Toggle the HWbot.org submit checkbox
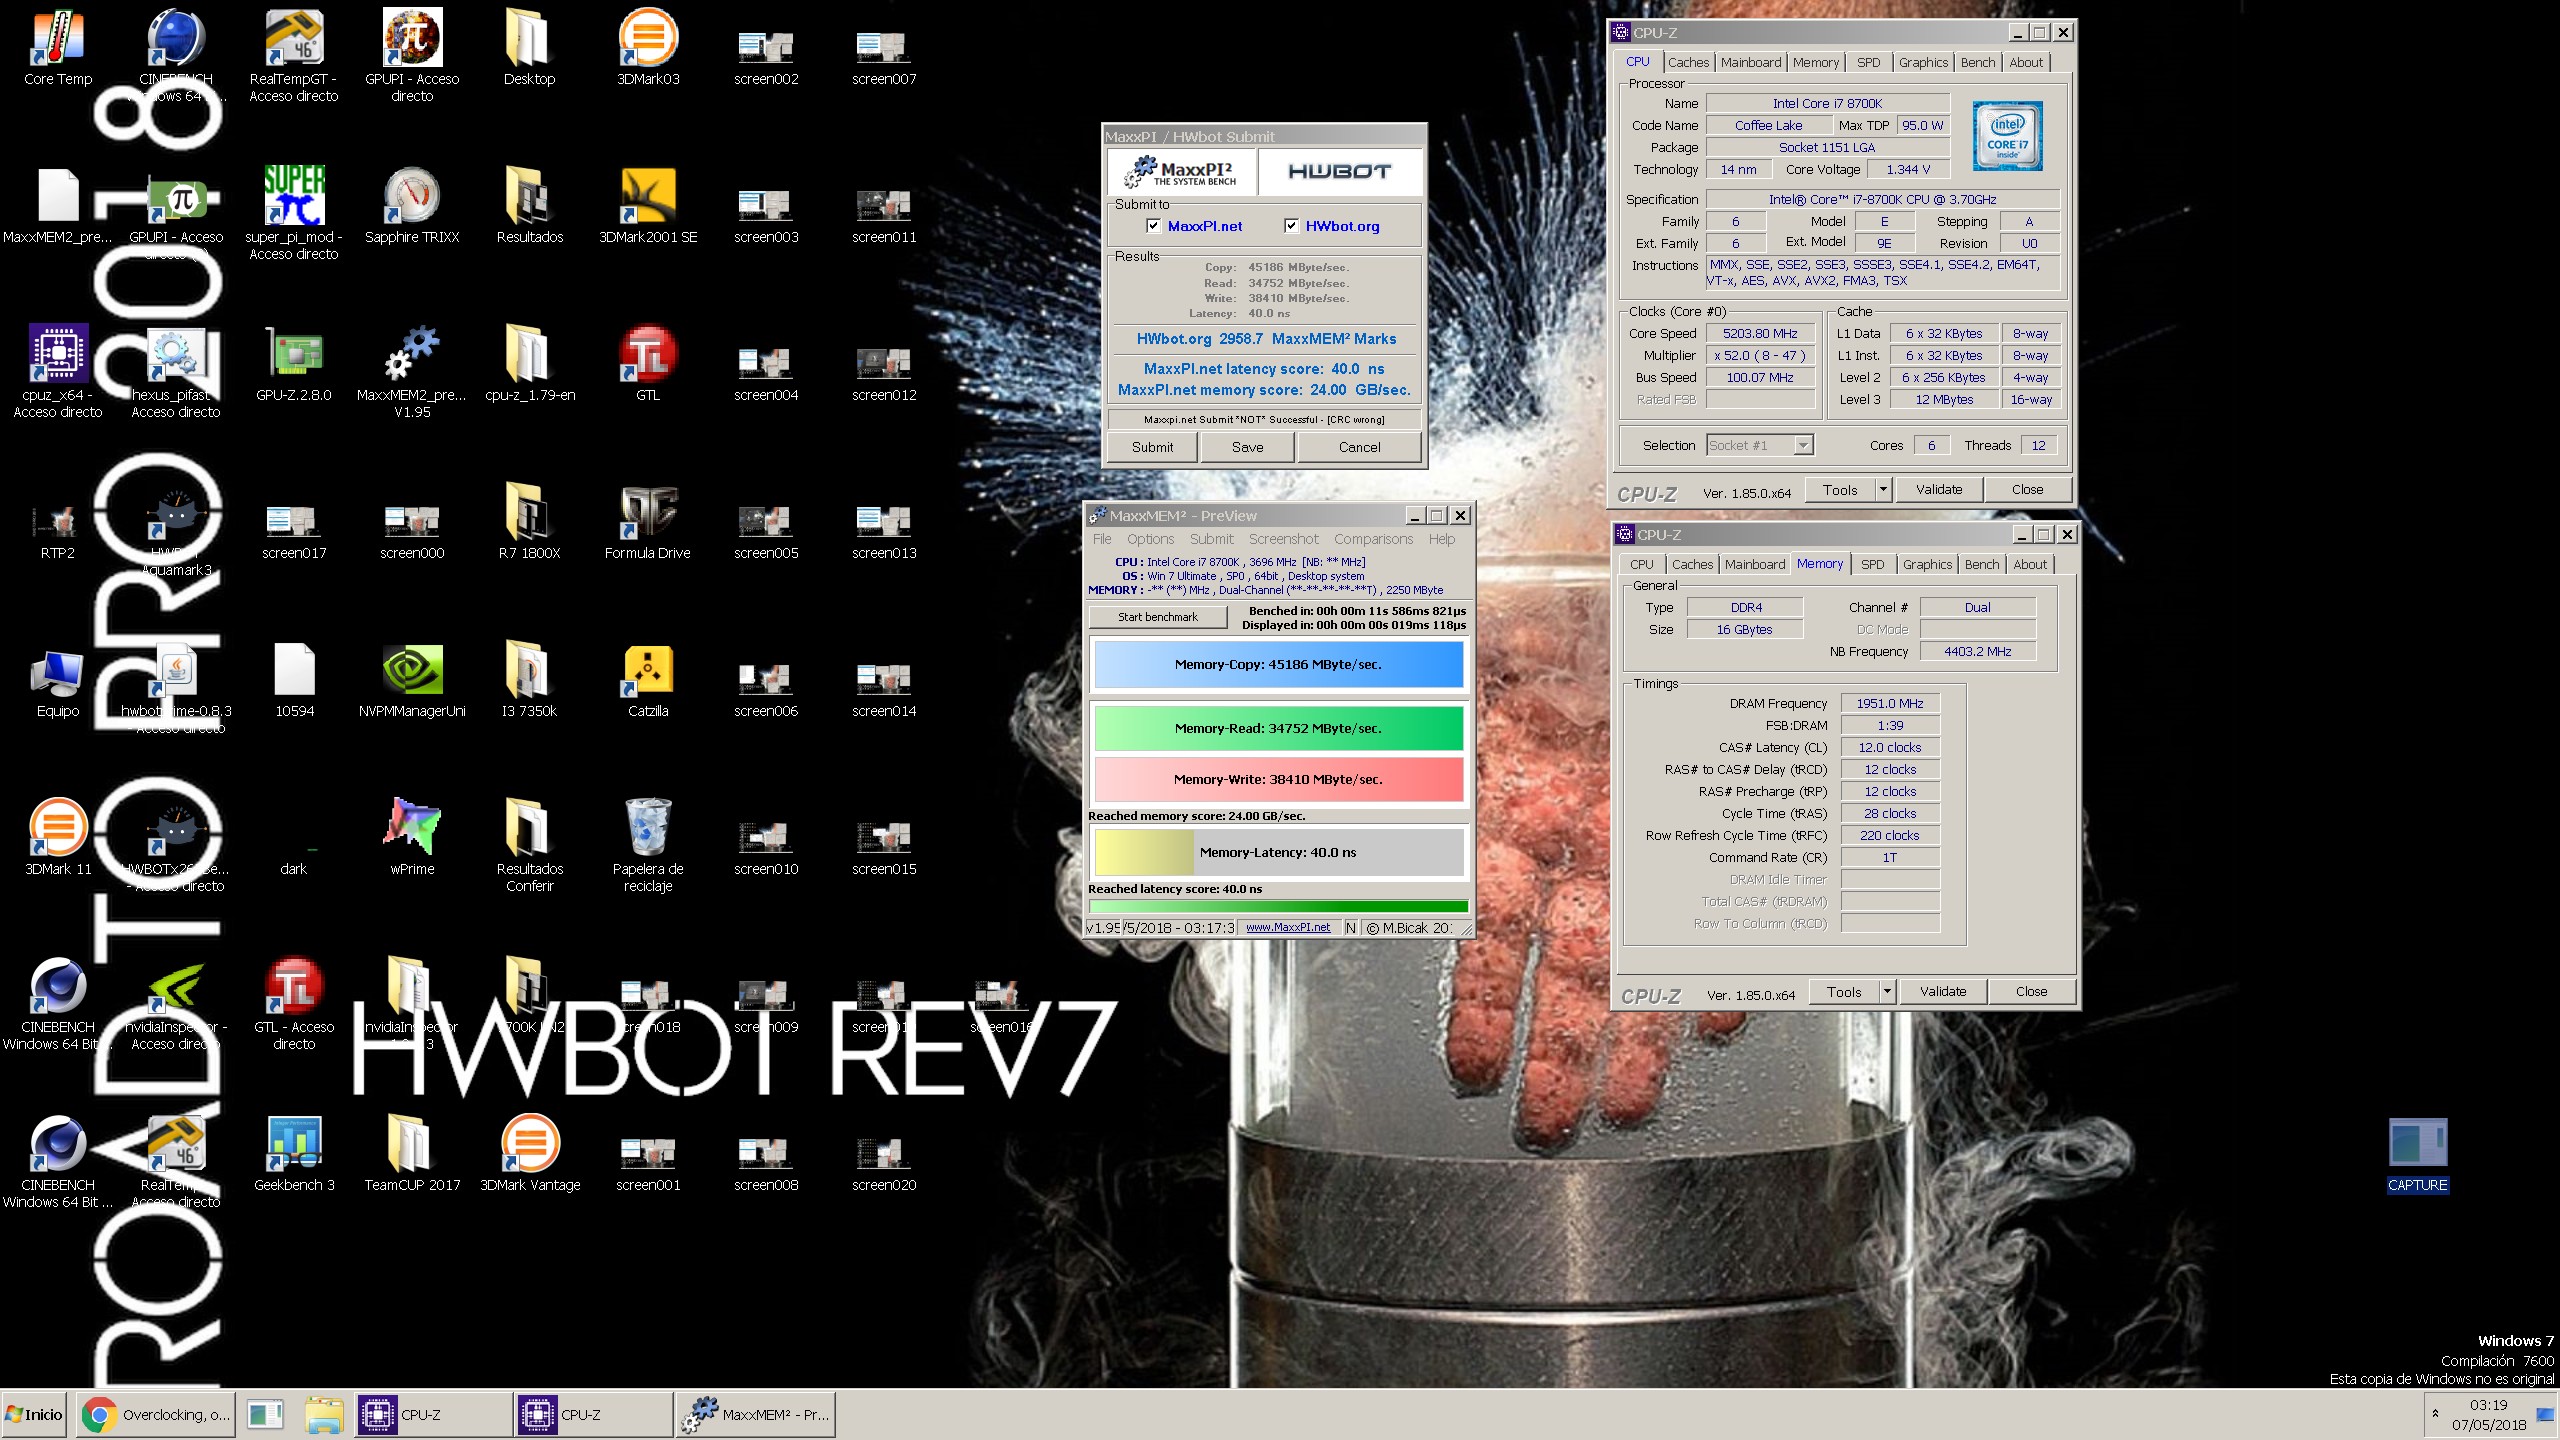 (x=1291, y=226)
